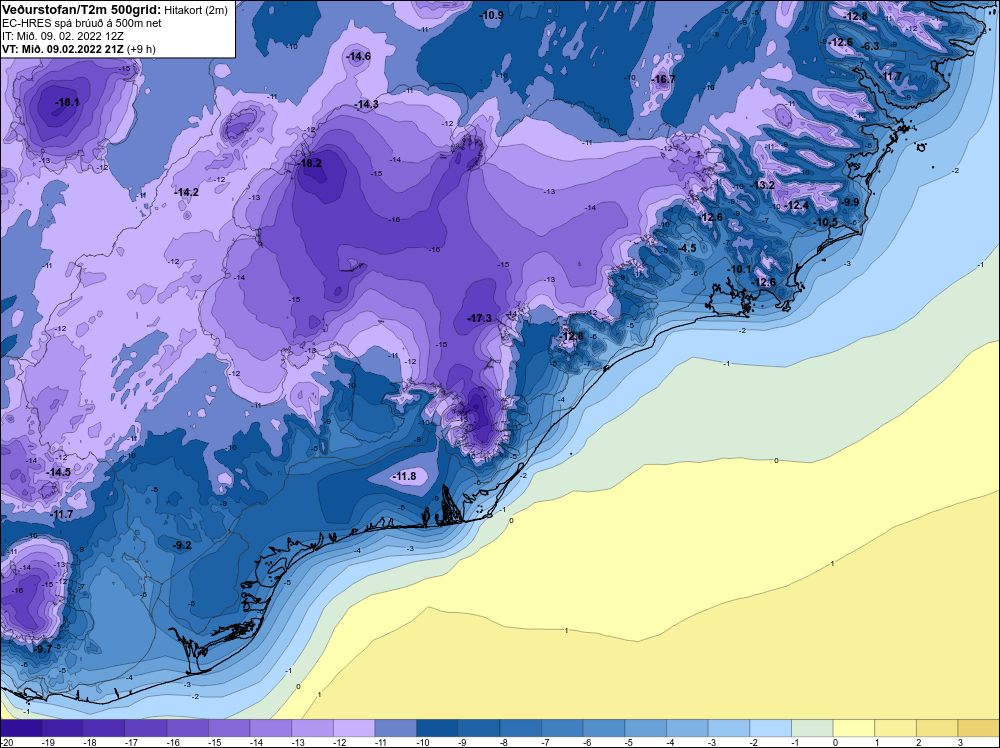Click the valid time 'VT: Mið. 09.02.2022 21Z'

coord(62,49)
